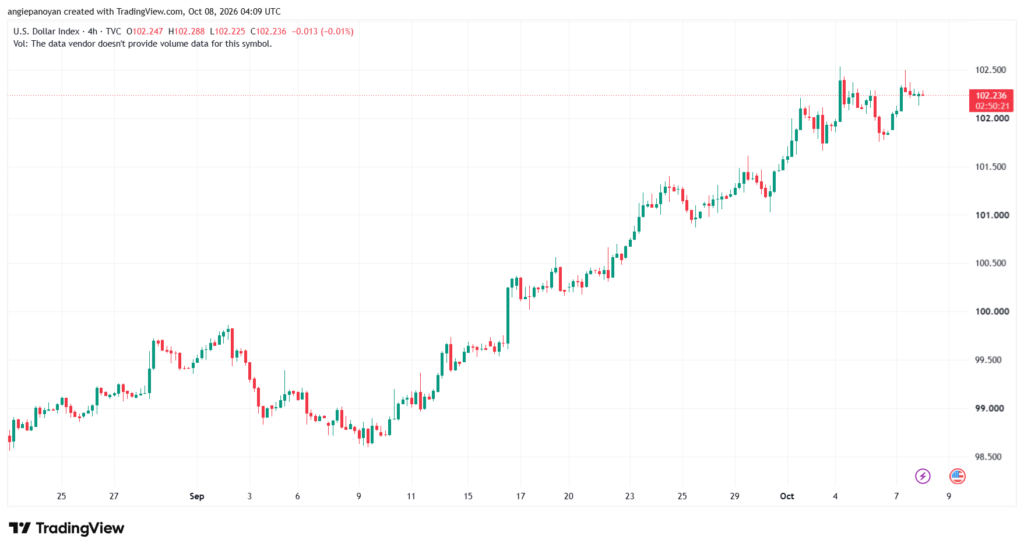Click the Sep date label on time axis
Screen dimensions: 1024x550
pos(197,496)
